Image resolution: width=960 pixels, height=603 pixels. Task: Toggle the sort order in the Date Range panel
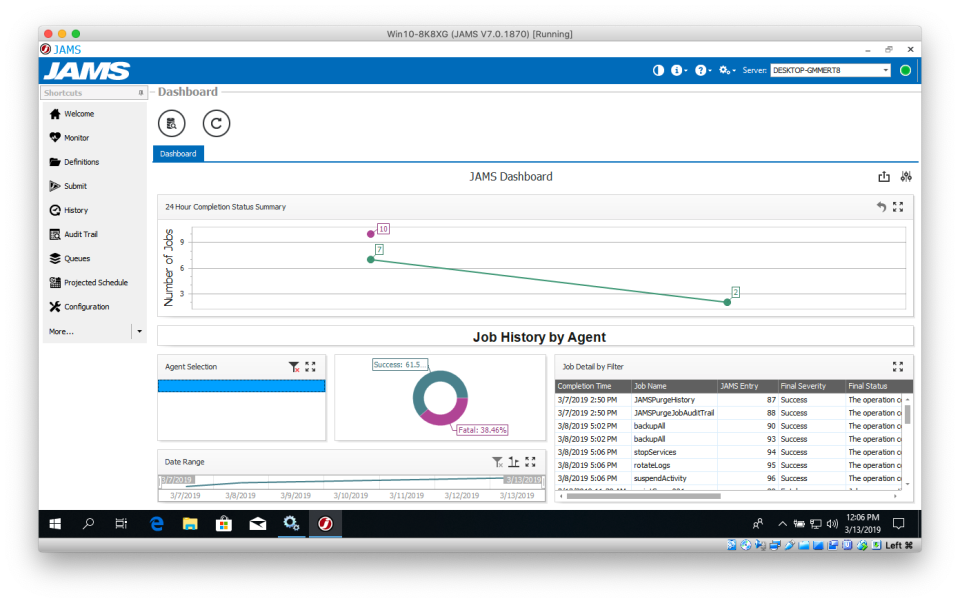(514, 462)
